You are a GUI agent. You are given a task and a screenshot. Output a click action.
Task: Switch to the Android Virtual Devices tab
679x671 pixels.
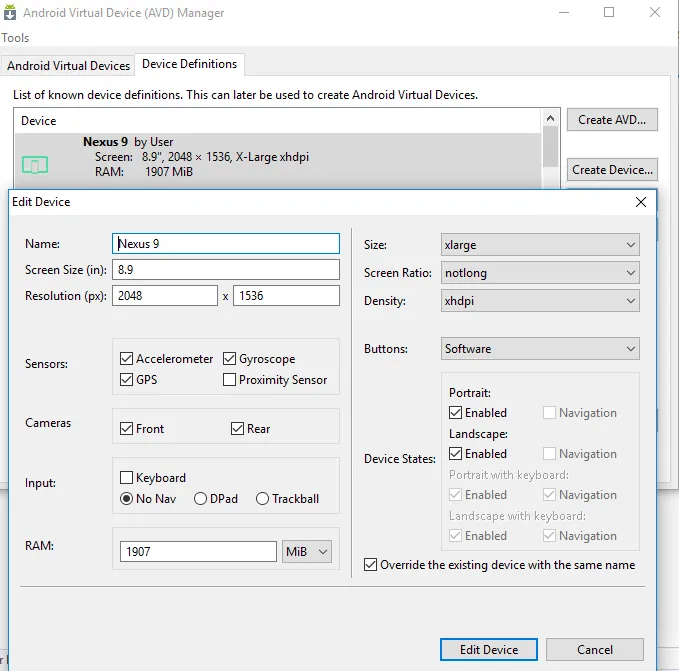[68, 66]
